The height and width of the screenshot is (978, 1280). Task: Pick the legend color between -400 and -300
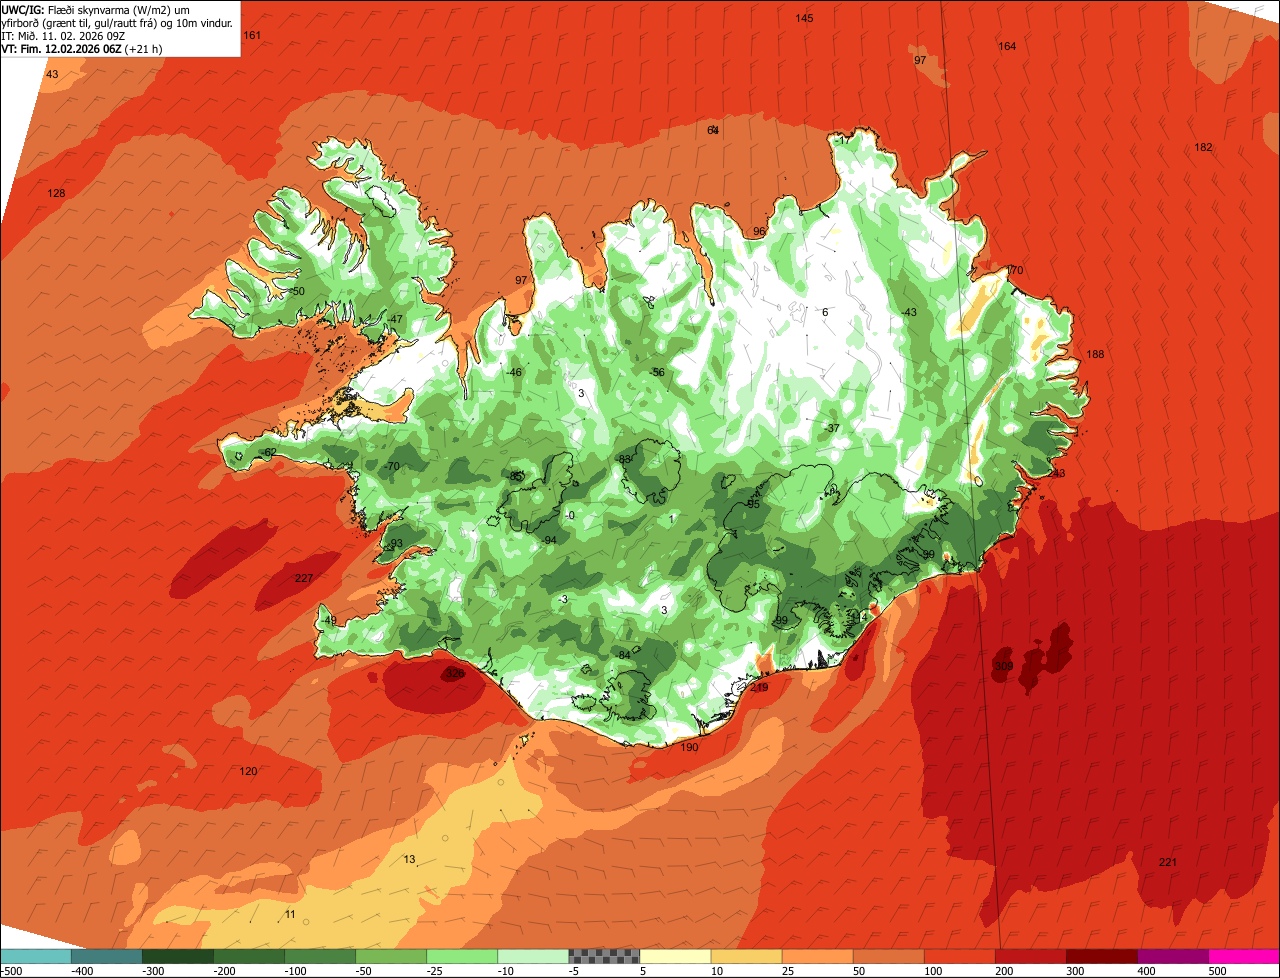click(x=107, y=956)
